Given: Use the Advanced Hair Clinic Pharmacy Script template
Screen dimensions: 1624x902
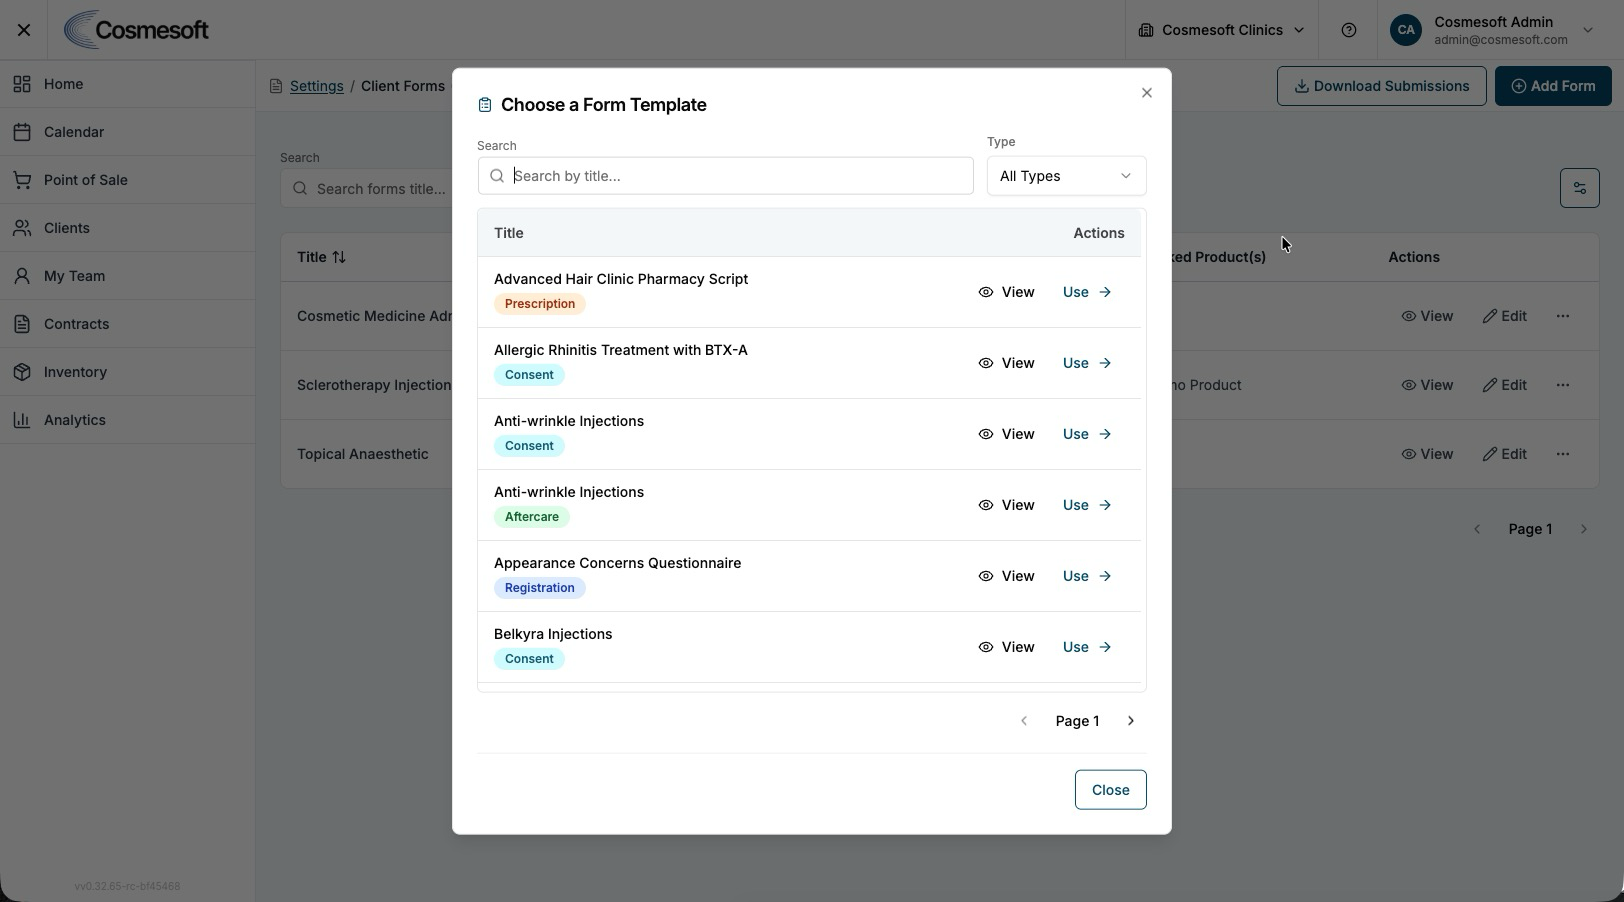Looking at the screenshot, I should point(1087,292).
